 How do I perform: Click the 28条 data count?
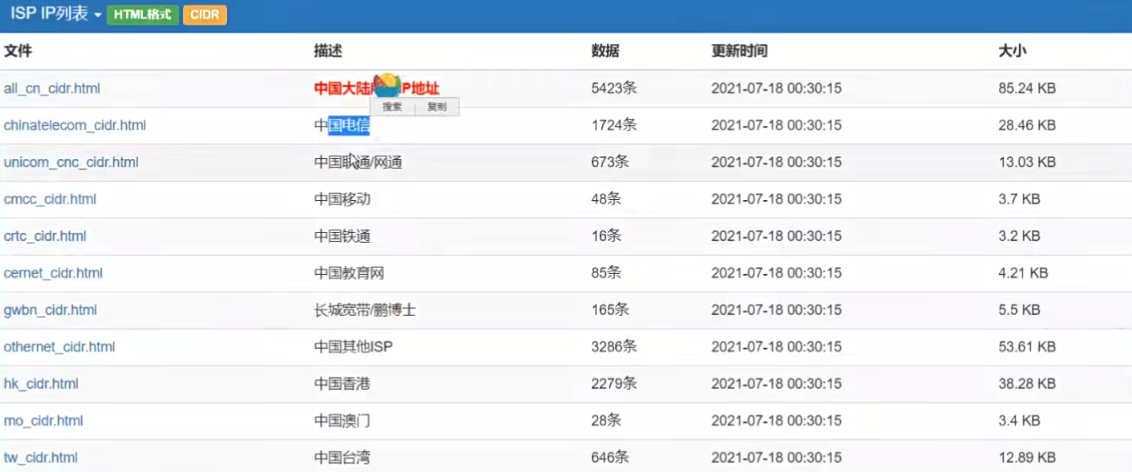[x=606, y=421]
